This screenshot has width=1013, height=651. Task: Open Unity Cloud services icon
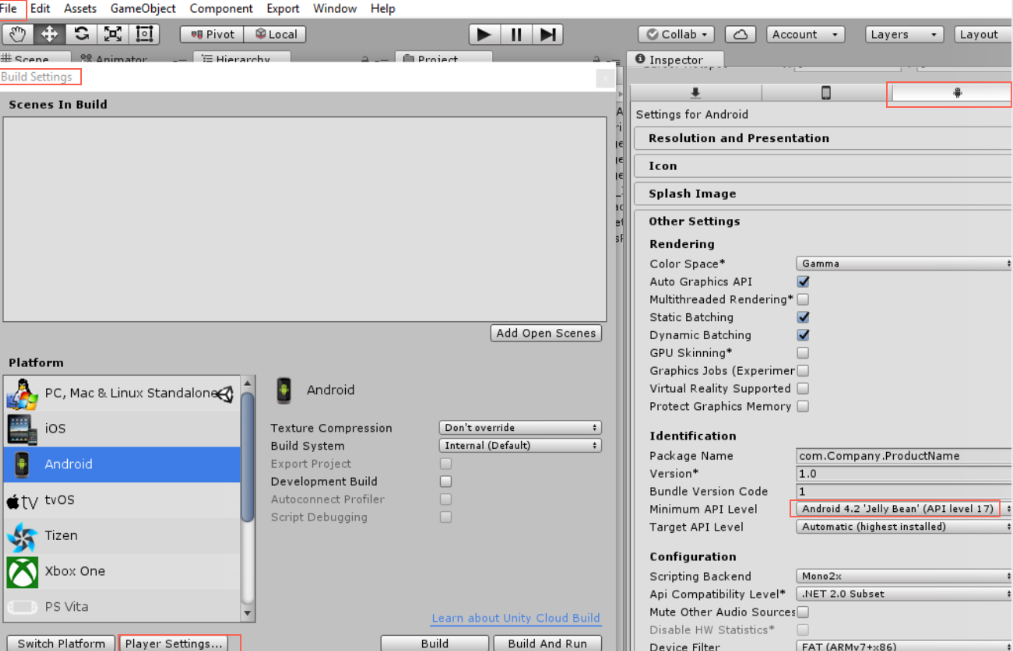coord(740,34)
